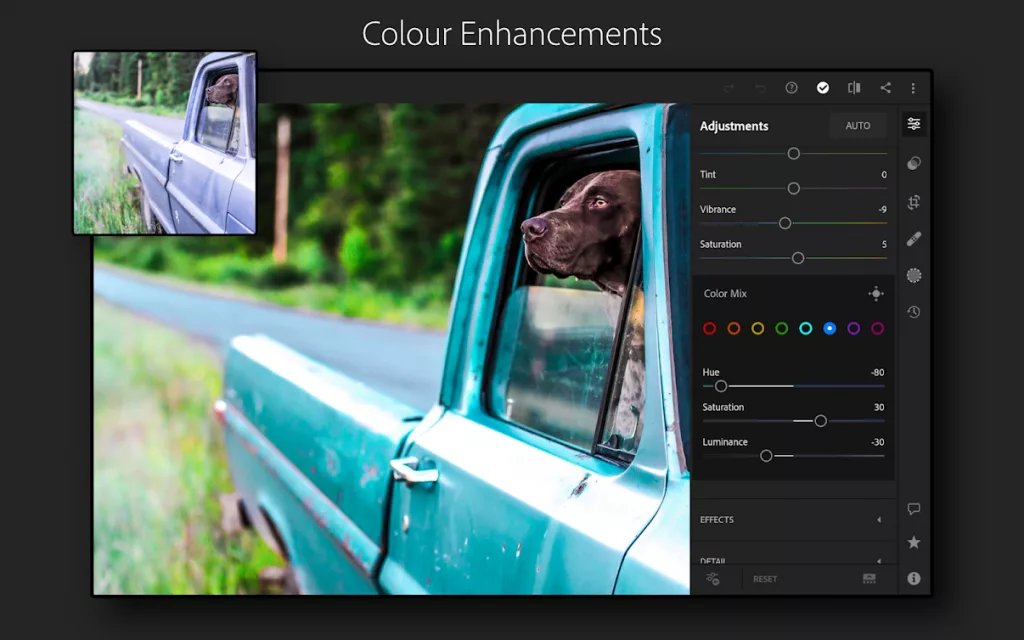Confirm edits with the checkmark icon

pos(823,88)
